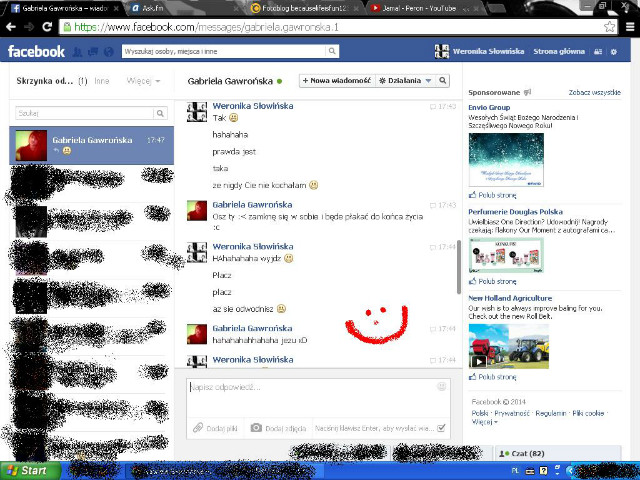
Task: Open Weronika Słowińska profile link in header
Action: [x=488, y=51]
